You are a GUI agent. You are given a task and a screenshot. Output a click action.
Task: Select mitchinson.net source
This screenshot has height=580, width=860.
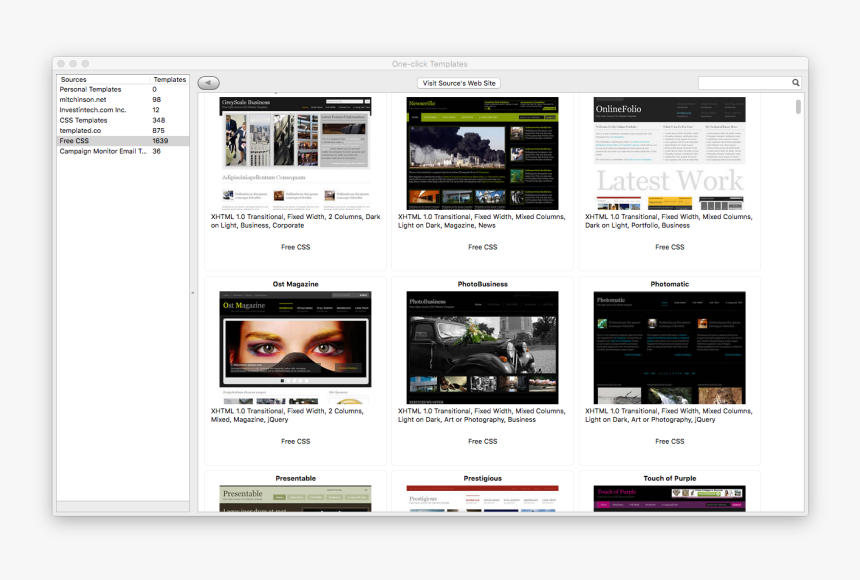click(x=123, y=100)
